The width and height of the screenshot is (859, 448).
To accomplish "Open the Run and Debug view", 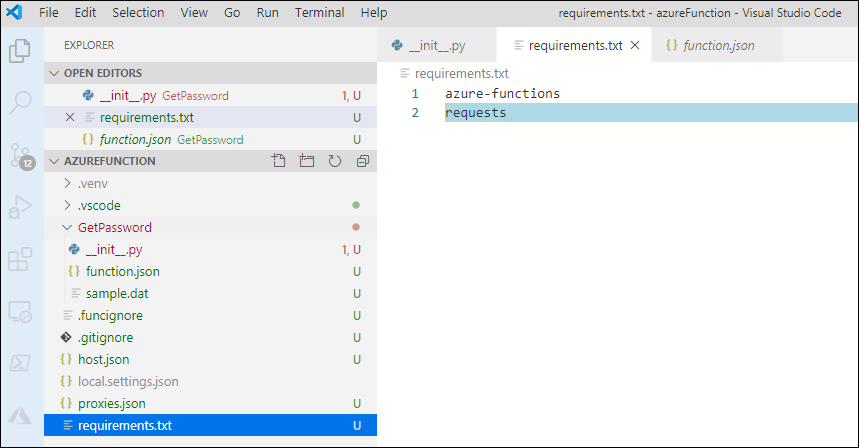I will point(20,207).
